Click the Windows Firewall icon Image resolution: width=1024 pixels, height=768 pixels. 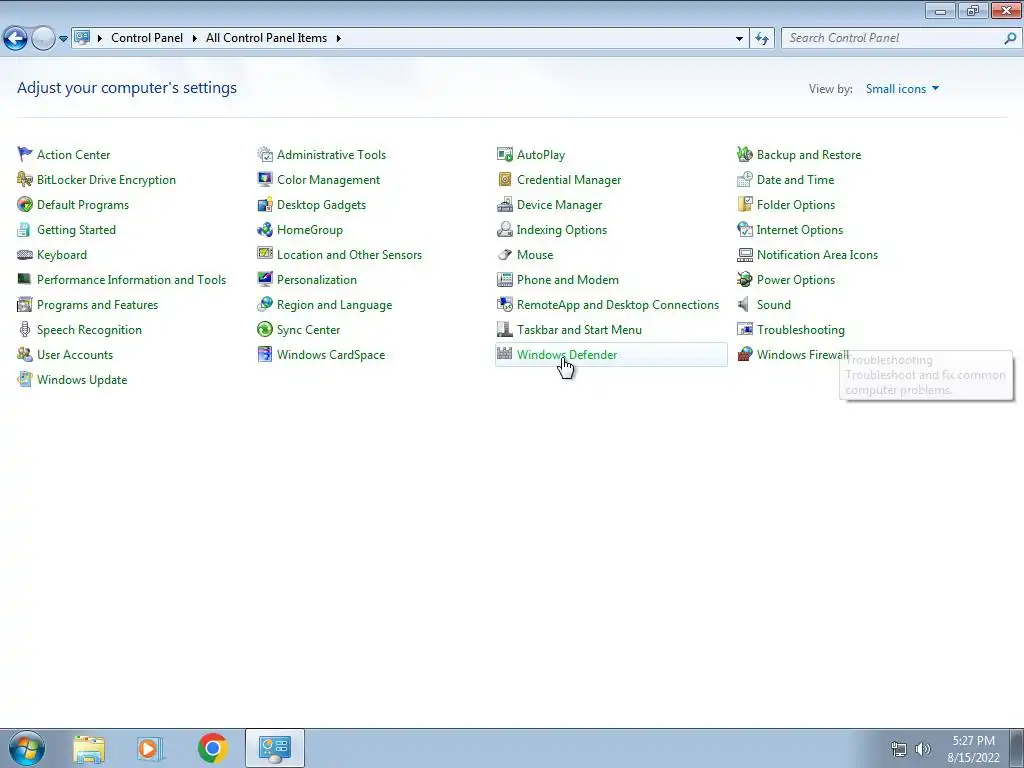pyautogui.click(x=744, y=355)
